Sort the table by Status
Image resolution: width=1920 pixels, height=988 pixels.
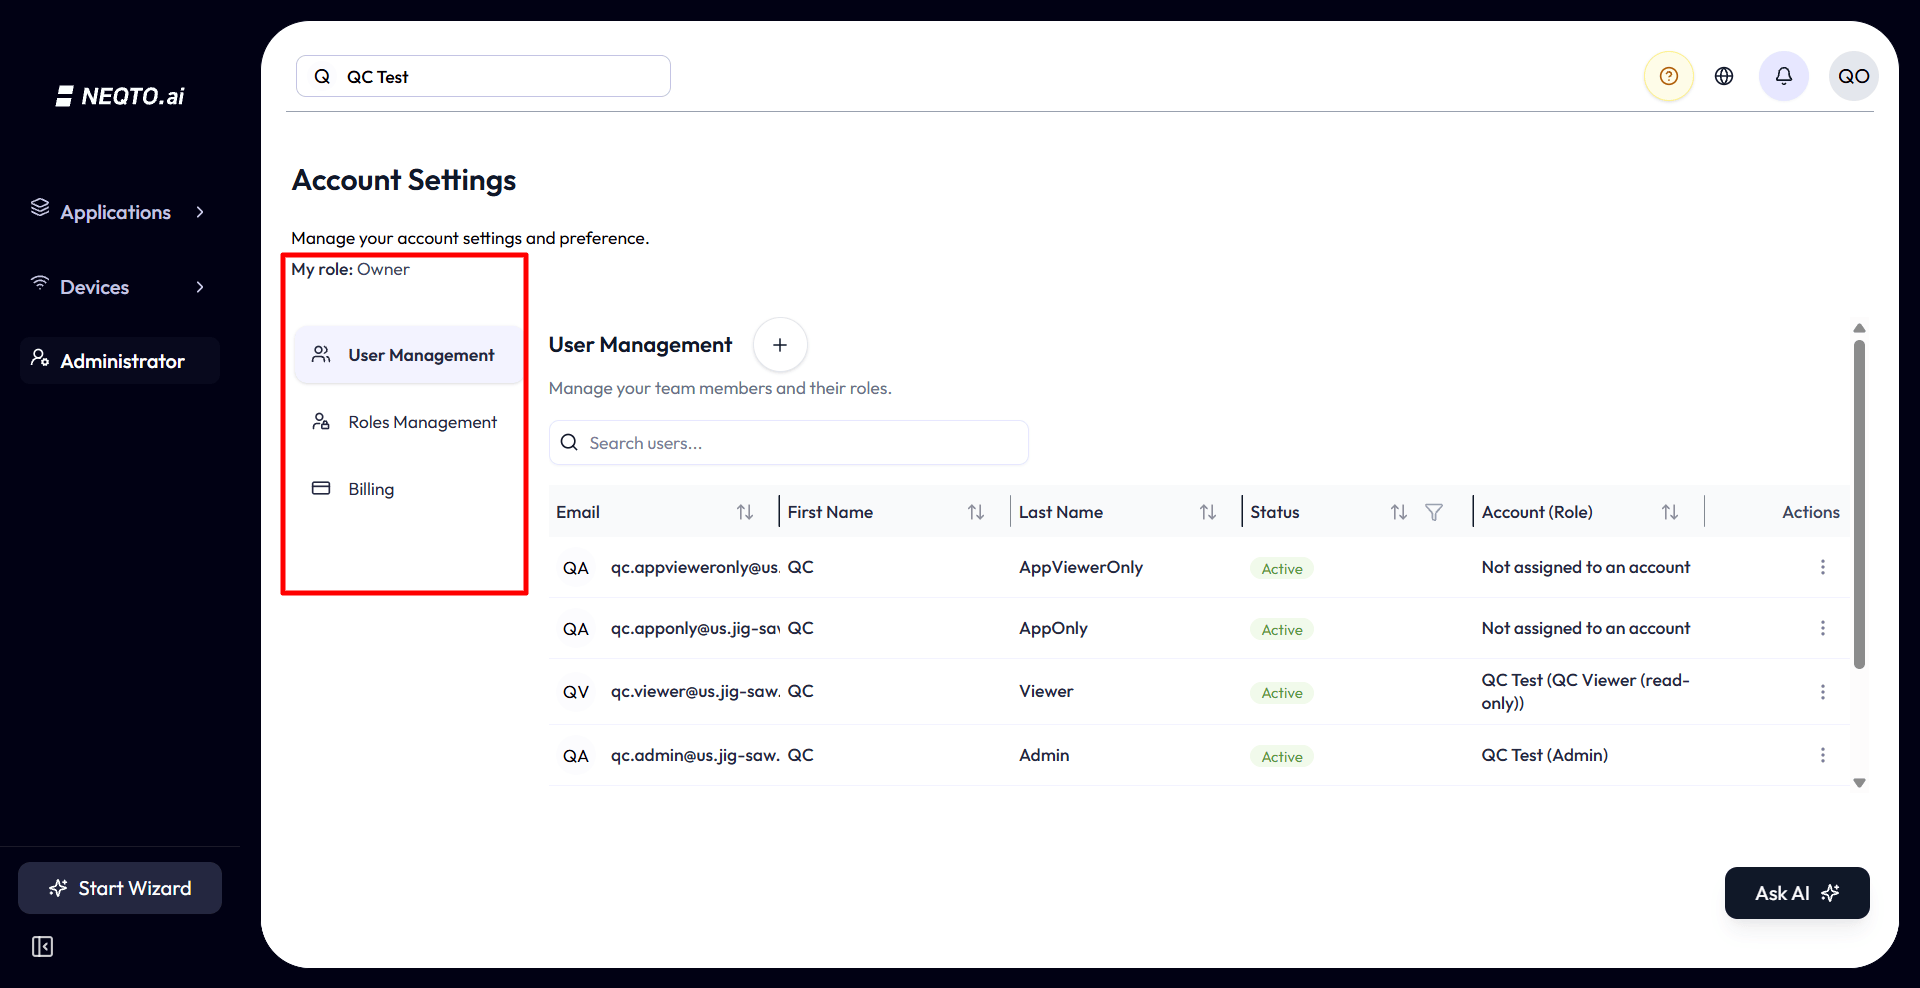(1399, 512)
